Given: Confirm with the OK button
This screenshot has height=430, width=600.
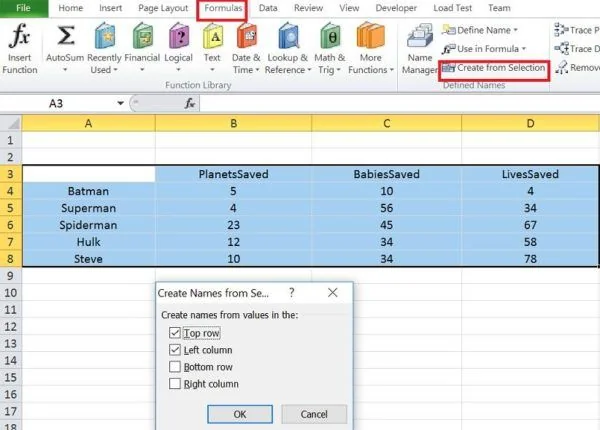Looking at the screenshot, I should tap(240, 414).
